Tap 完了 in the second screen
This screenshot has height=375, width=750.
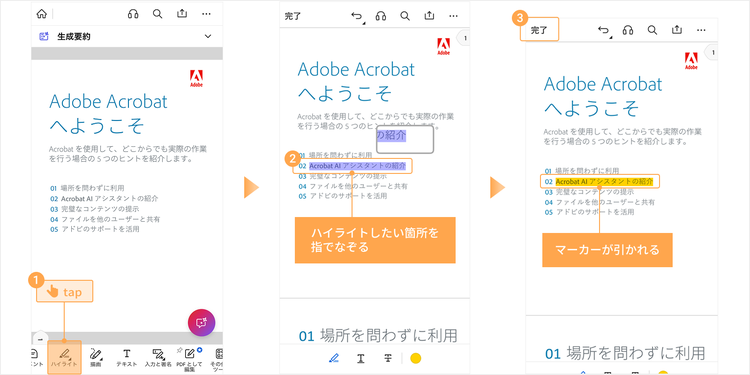[x=292, y=16]
